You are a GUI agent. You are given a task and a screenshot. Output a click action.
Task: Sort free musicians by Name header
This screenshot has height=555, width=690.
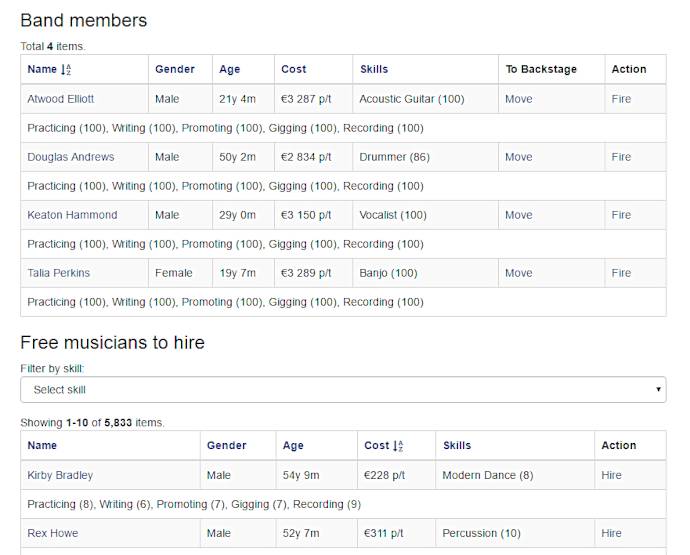tap(42, 445)
